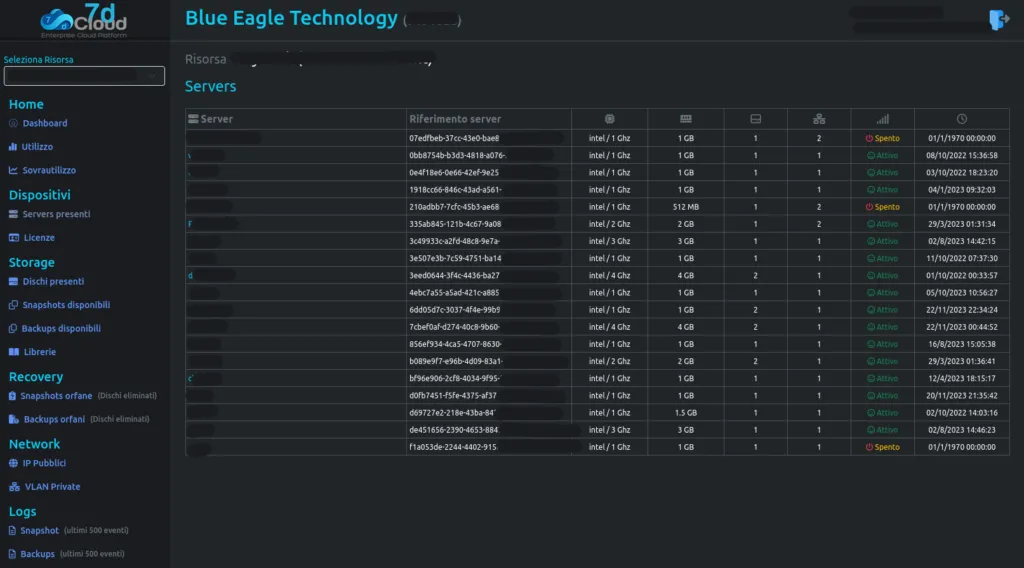Open Licenze page
This screenshot has height=568, width=1024.
[39, 238]
